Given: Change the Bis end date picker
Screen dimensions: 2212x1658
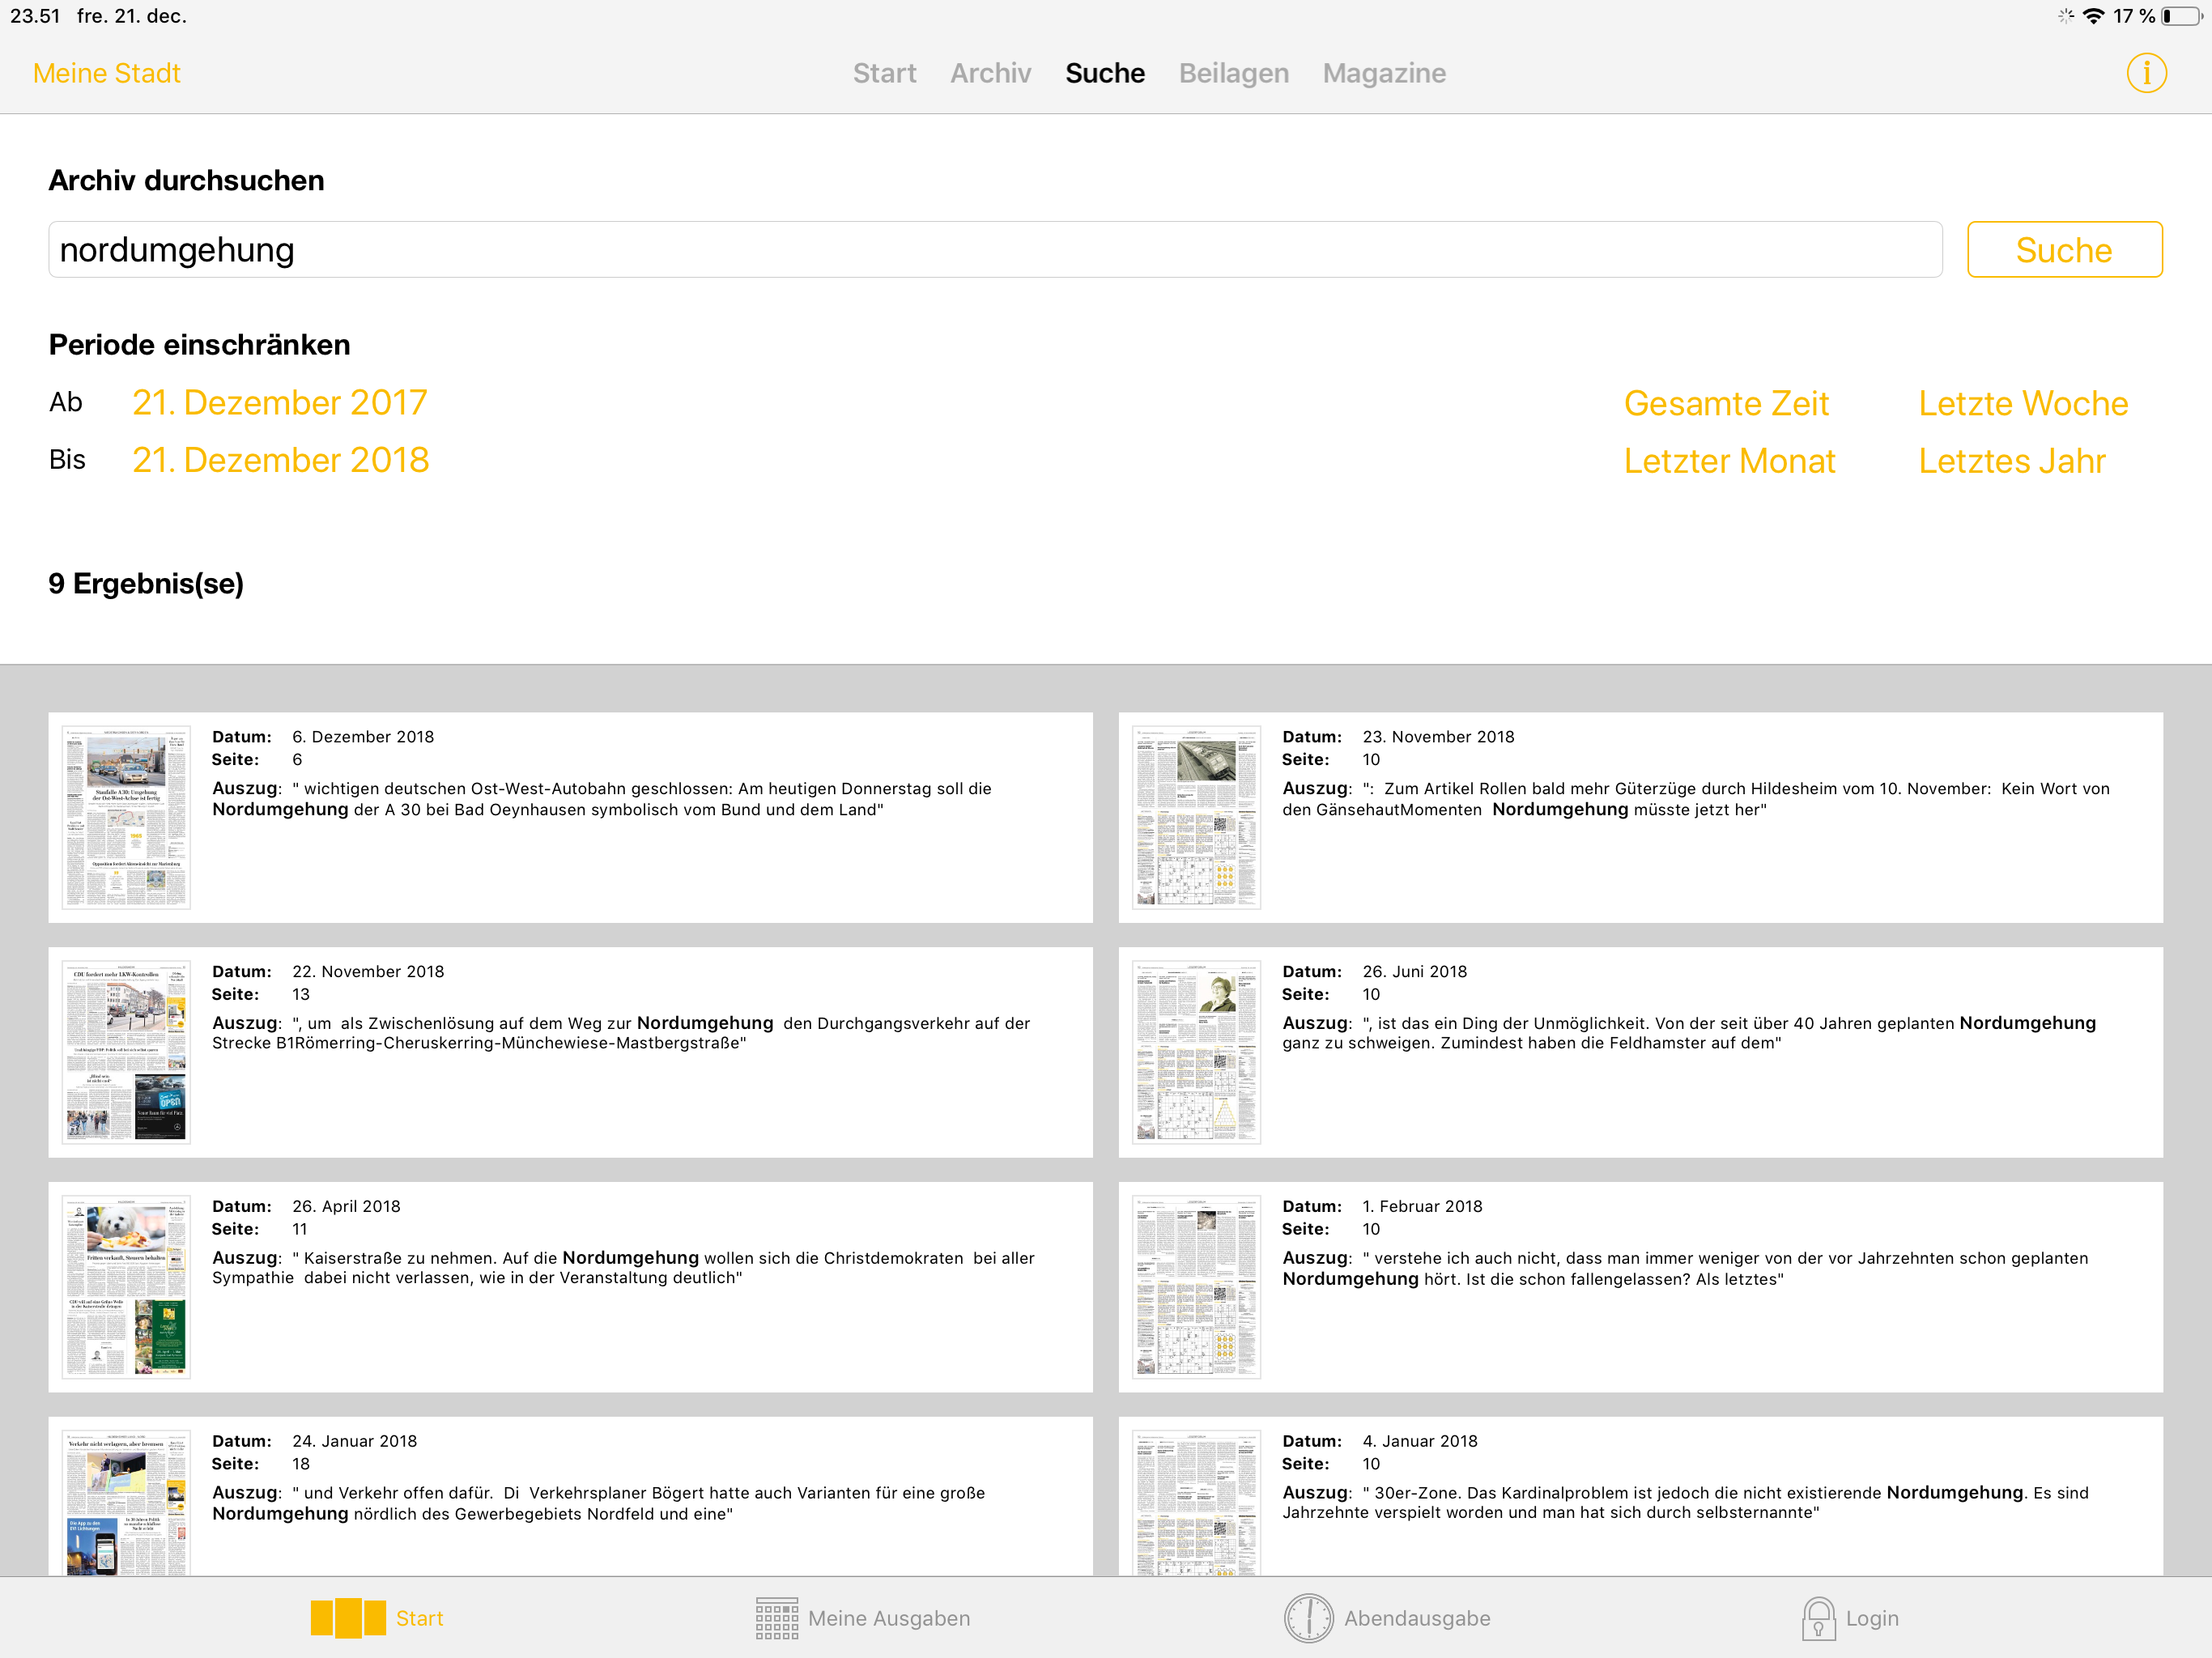Looking at the screenshot, I should (280, 460).
